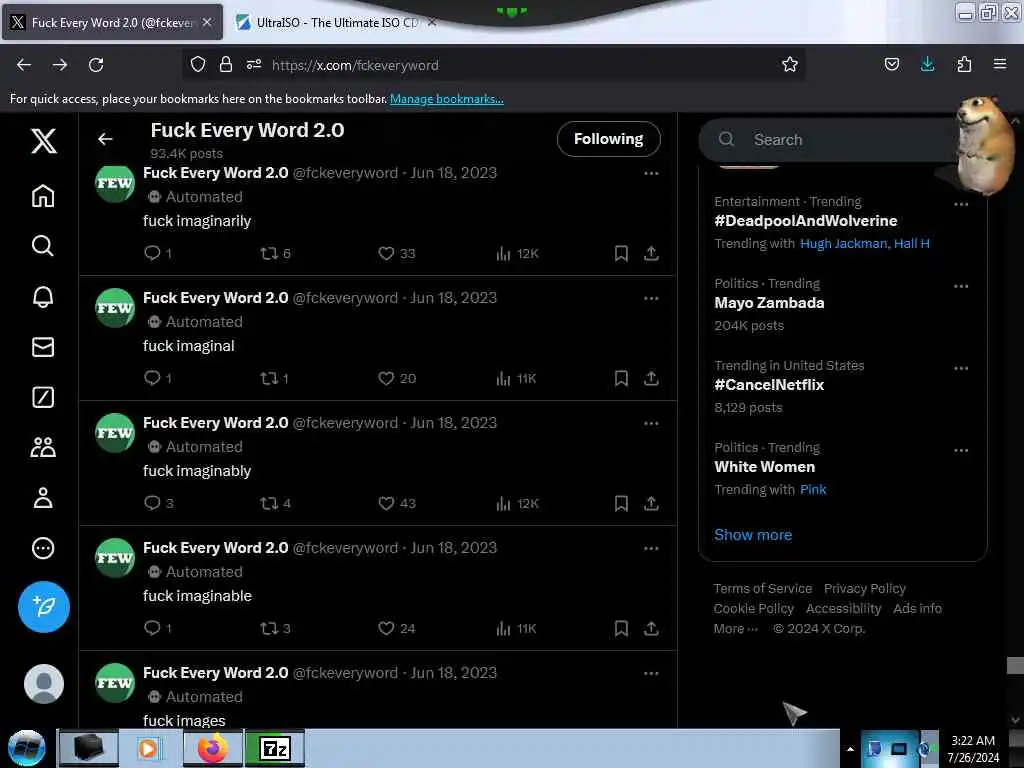Viewport: 1024px width, 768px height.
Task: Repost the 'fuck imaginable' post
Action: coord(269,628)
